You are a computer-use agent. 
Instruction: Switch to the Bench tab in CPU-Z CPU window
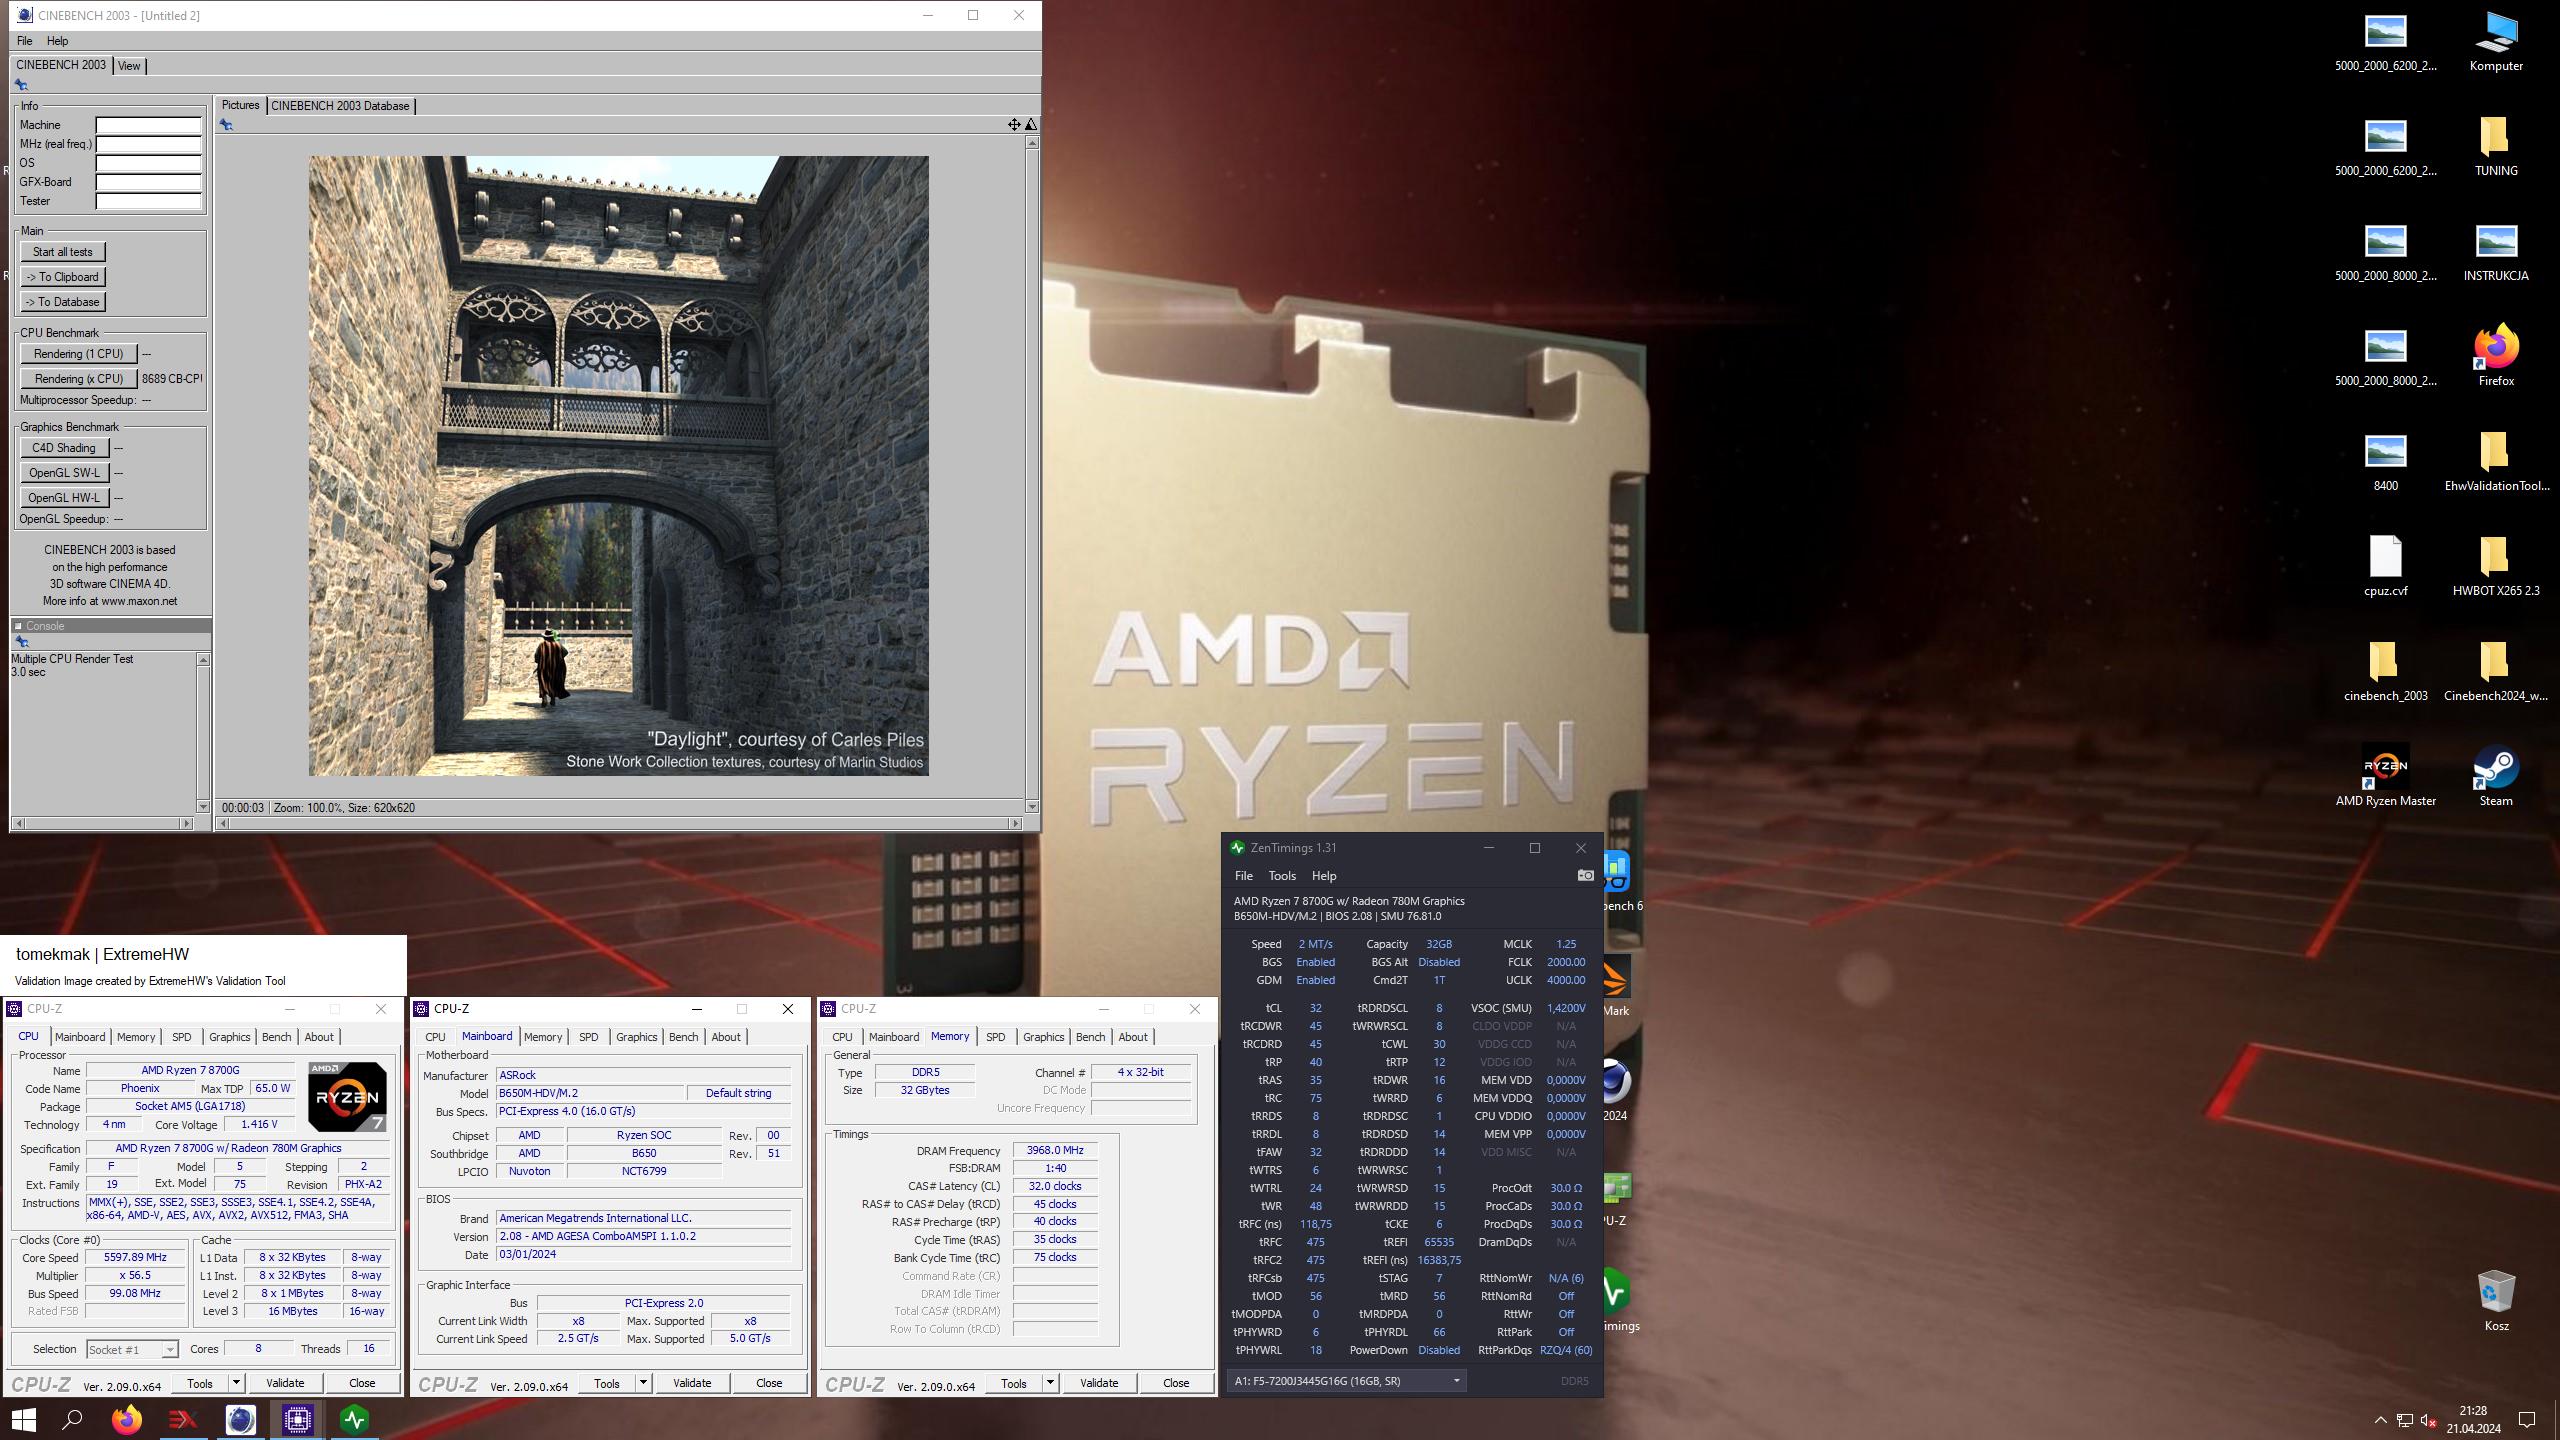[x=276, y=1037]
